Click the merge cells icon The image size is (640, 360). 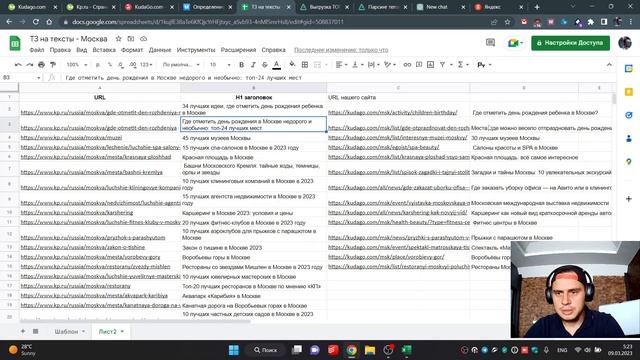coord(317,64)
